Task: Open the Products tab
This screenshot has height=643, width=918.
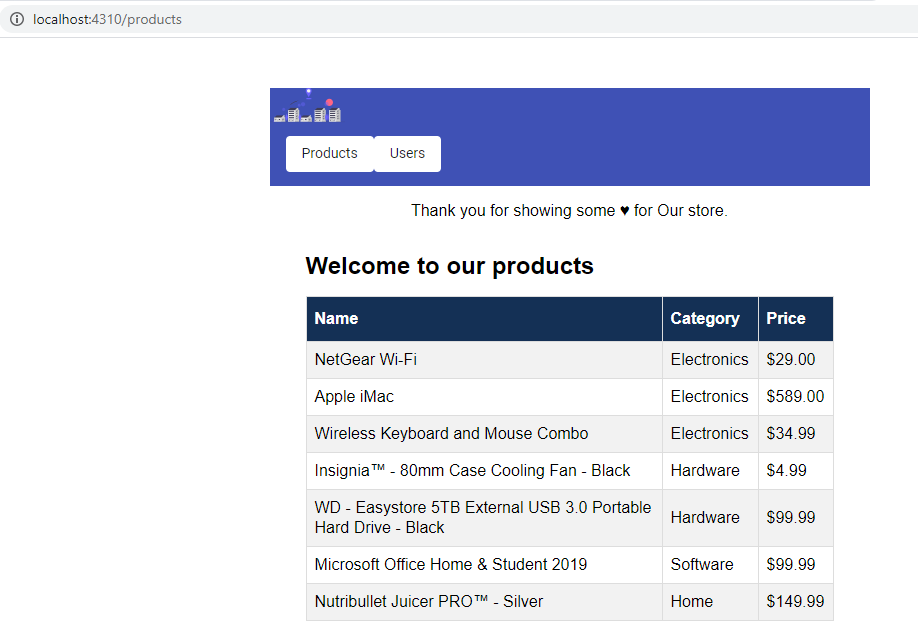Action: click(329, 153)
